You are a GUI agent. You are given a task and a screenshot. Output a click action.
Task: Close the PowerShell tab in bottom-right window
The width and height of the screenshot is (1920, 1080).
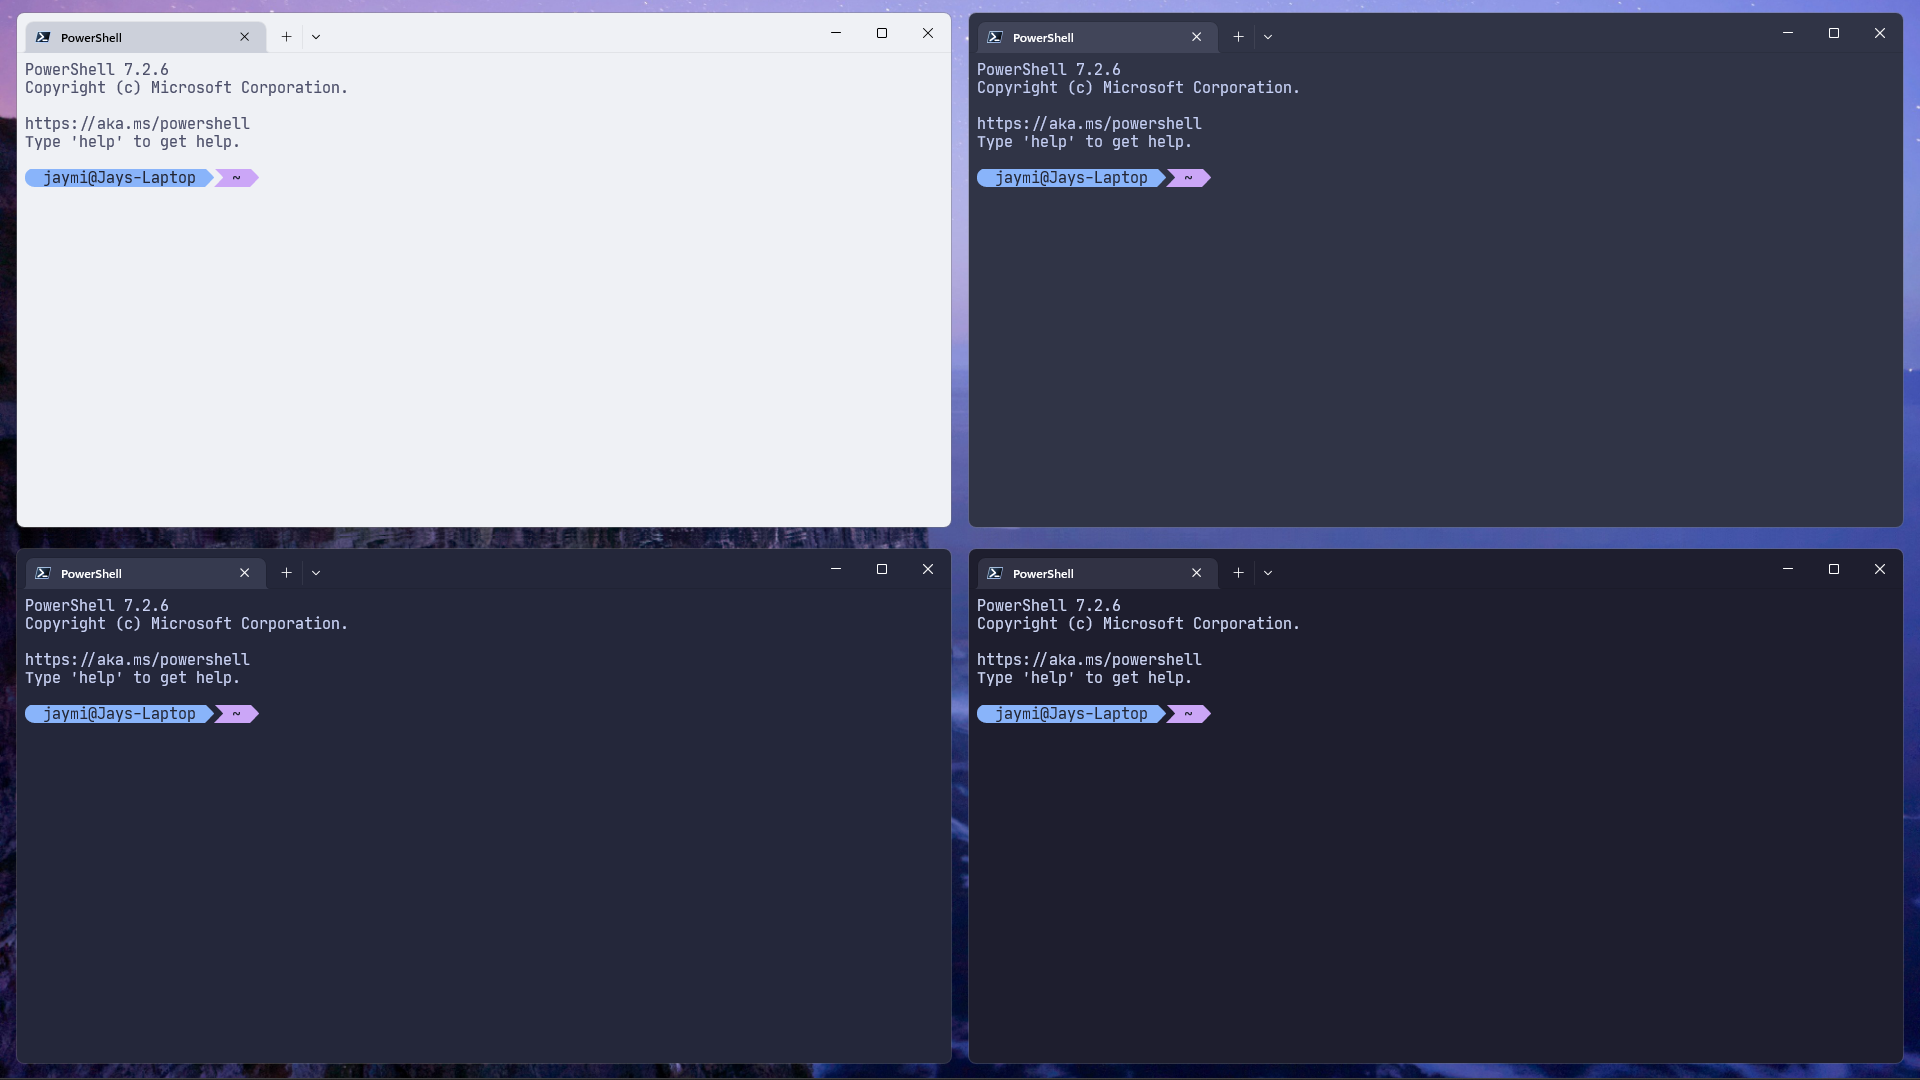(x=1196, y=573)
